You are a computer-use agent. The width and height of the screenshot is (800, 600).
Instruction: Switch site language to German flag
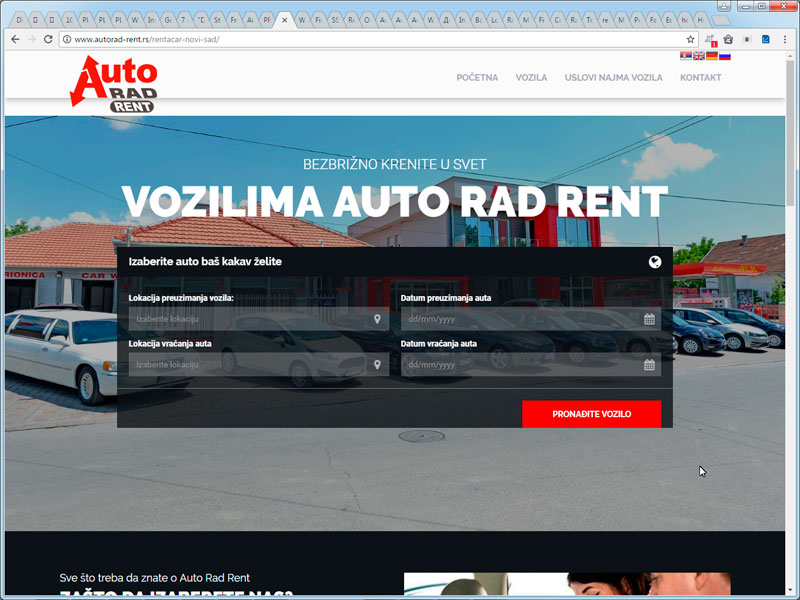712,56
